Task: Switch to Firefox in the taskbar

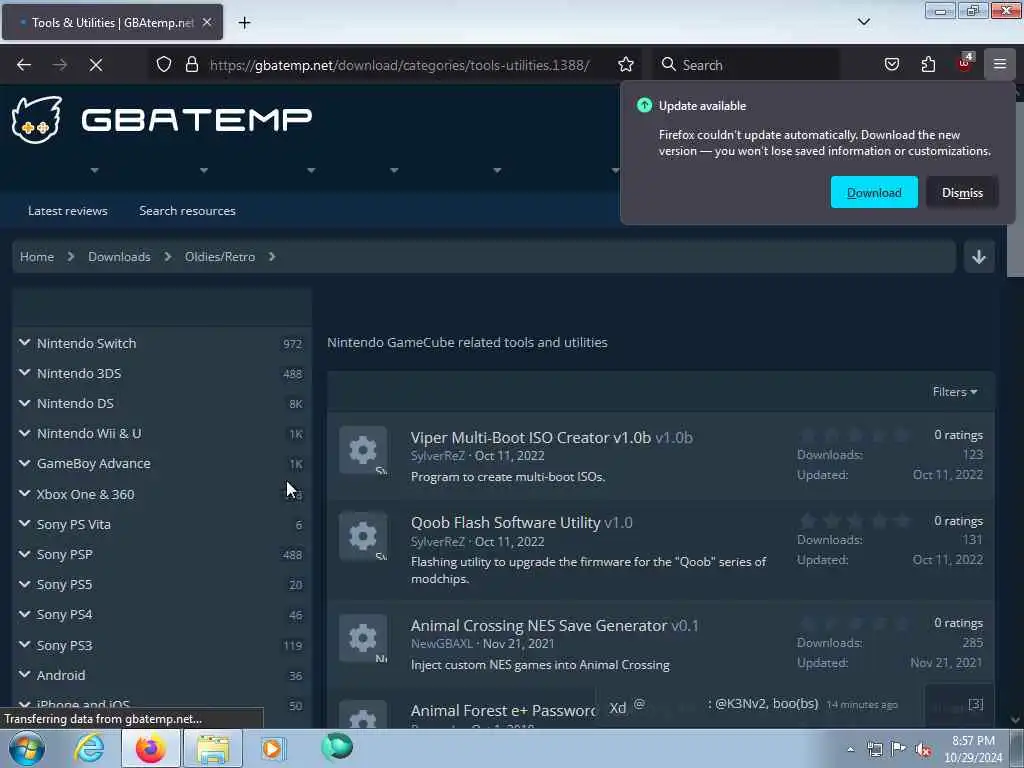Action: [x=151, y=748]
